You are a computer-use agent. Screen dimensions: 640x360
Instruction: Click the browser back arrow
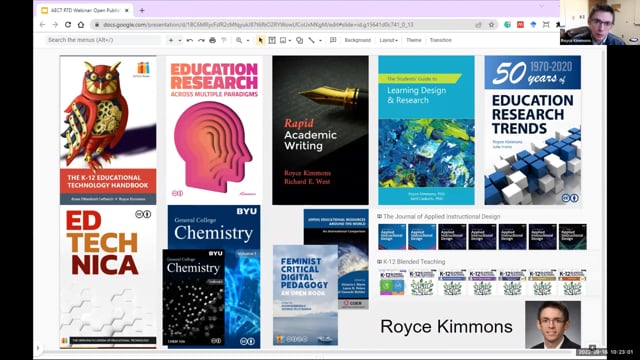pos(42,25)
